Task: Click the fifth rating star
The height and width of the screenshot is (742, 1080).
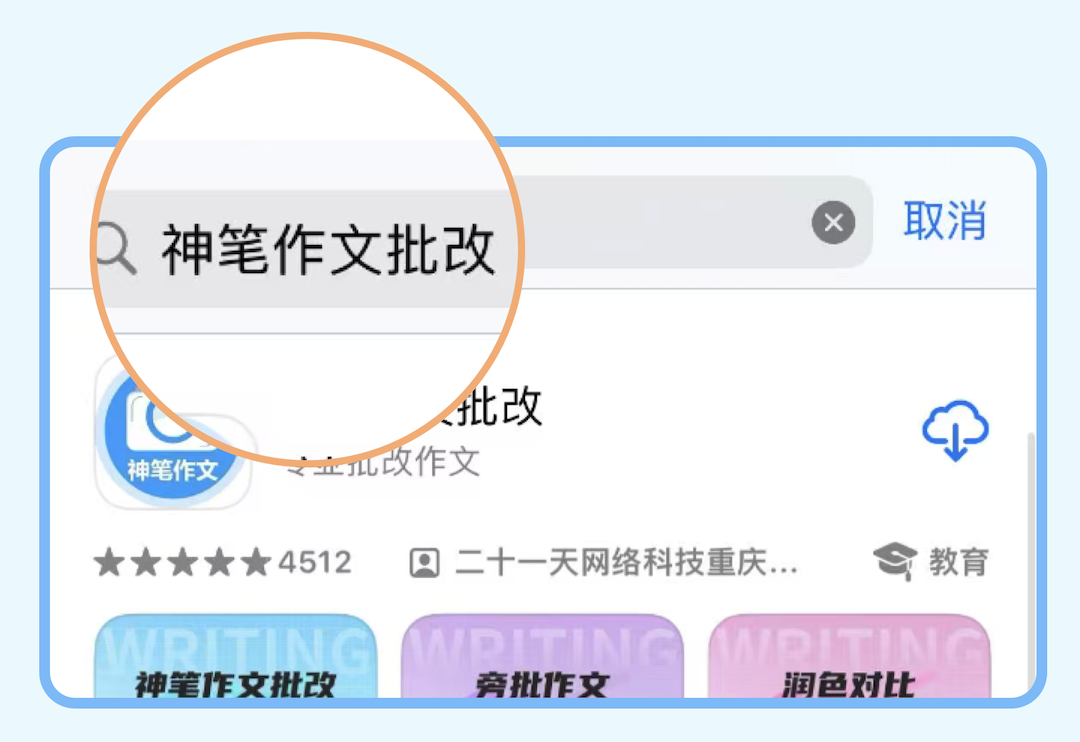Action: (256, 561)
